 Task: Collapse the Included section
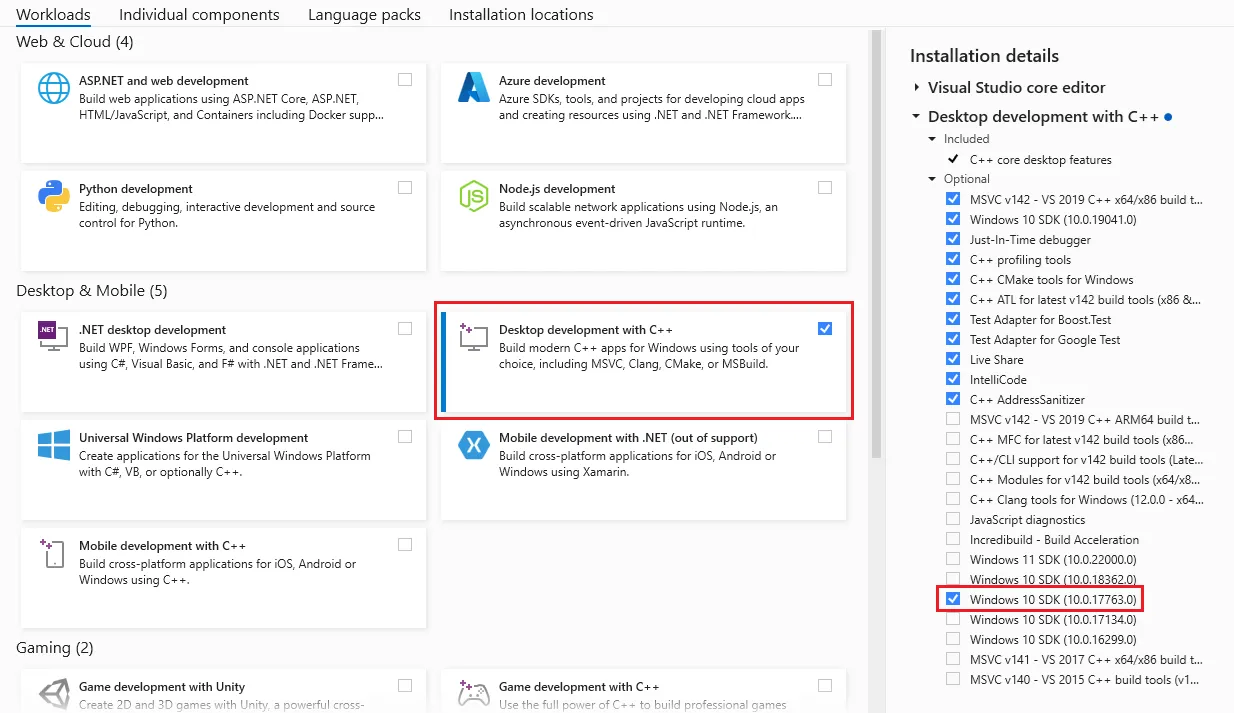[x=932, y=138]
